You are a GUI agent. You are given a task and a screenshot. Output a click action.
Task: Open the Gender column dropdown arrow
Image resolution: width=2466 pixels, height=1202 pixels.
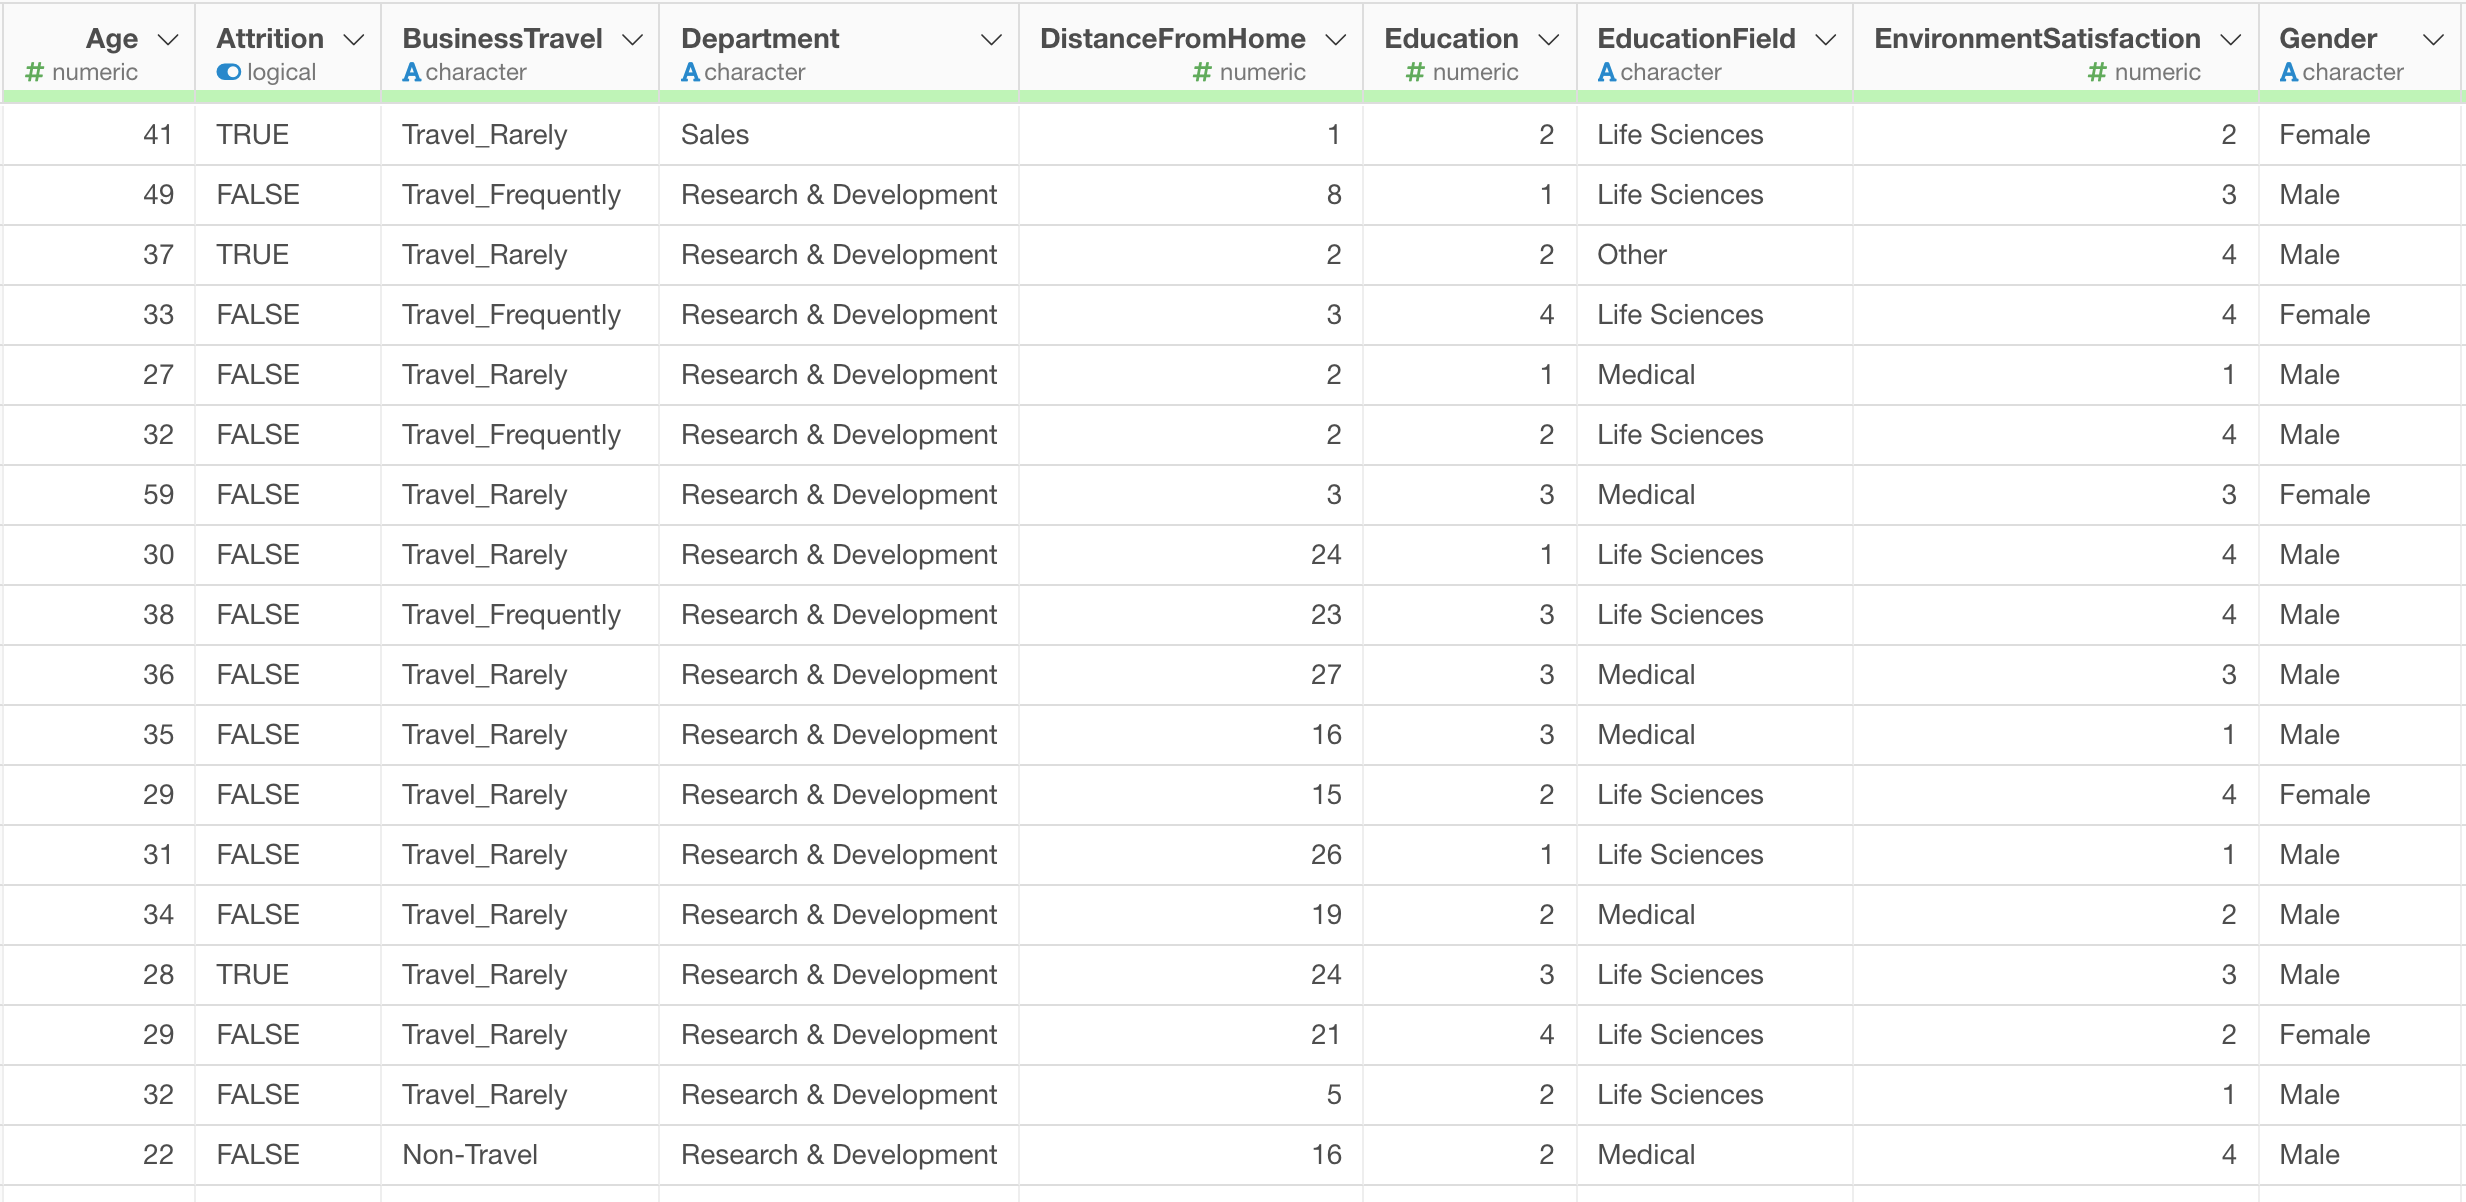[x=2434, y=40]
